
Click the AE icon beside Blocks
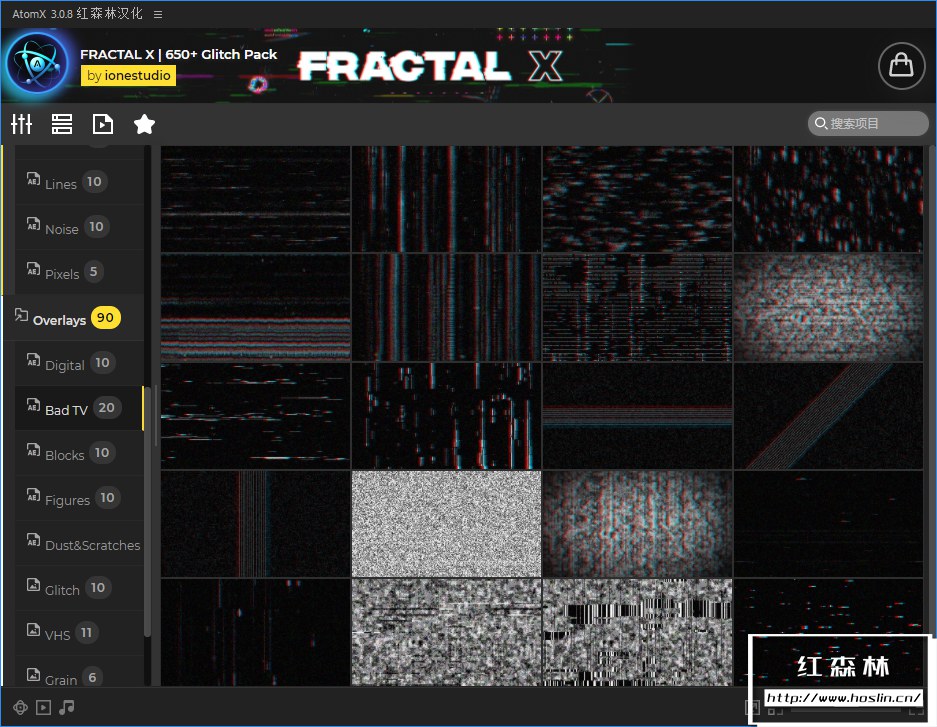tap(33, 450)
